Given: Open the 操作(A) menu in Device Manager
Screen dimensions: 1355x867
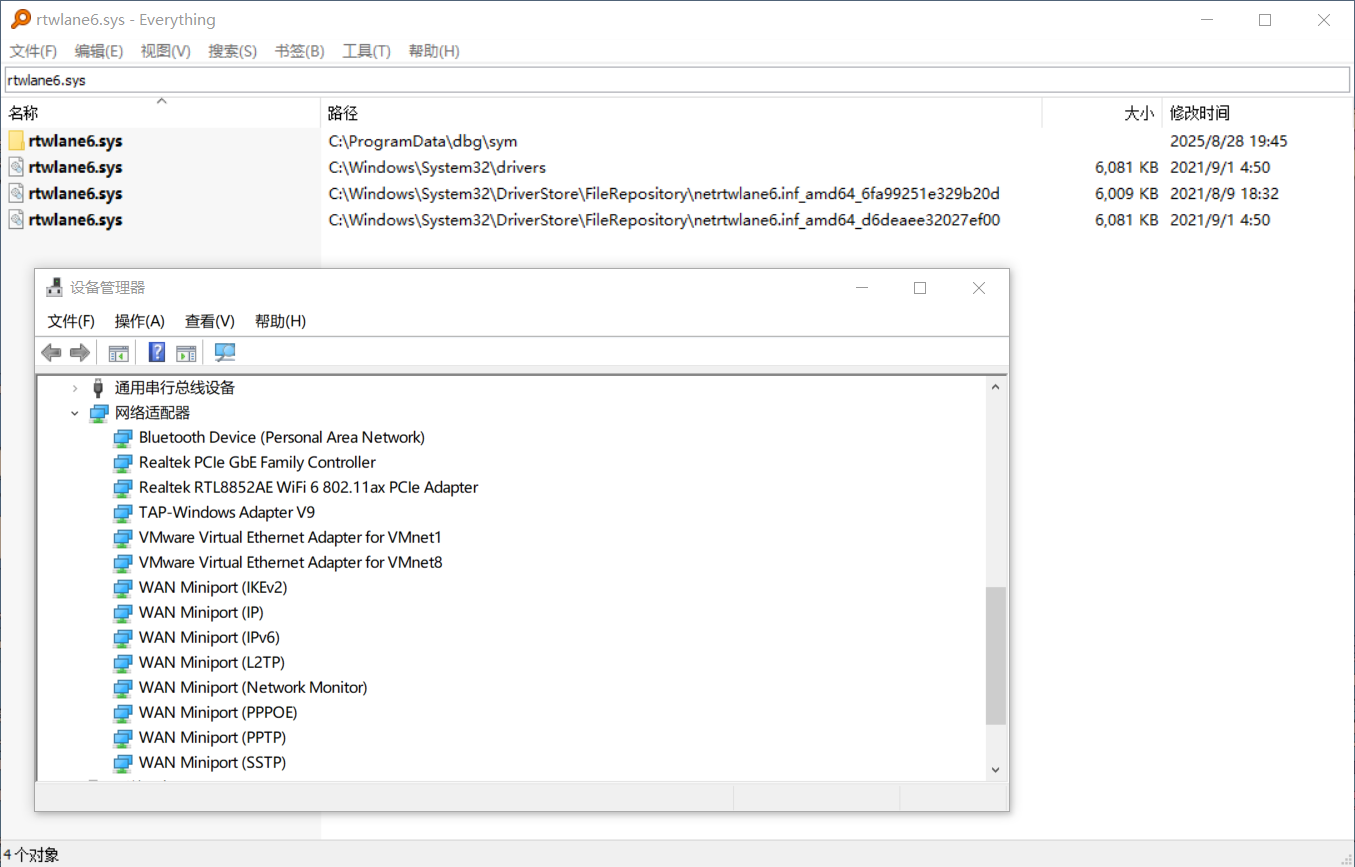Looking at the screenshot, I should 140,321.
